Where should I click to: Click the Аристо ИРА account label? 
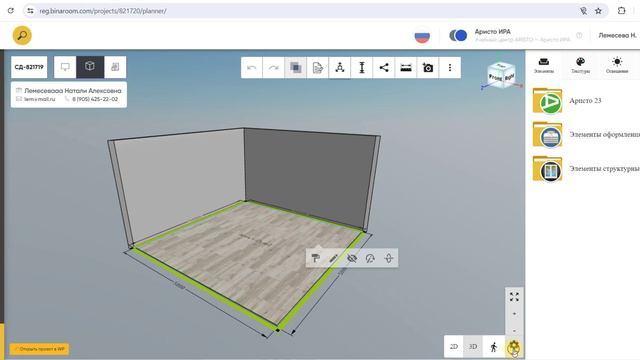[x=492, y=31]
